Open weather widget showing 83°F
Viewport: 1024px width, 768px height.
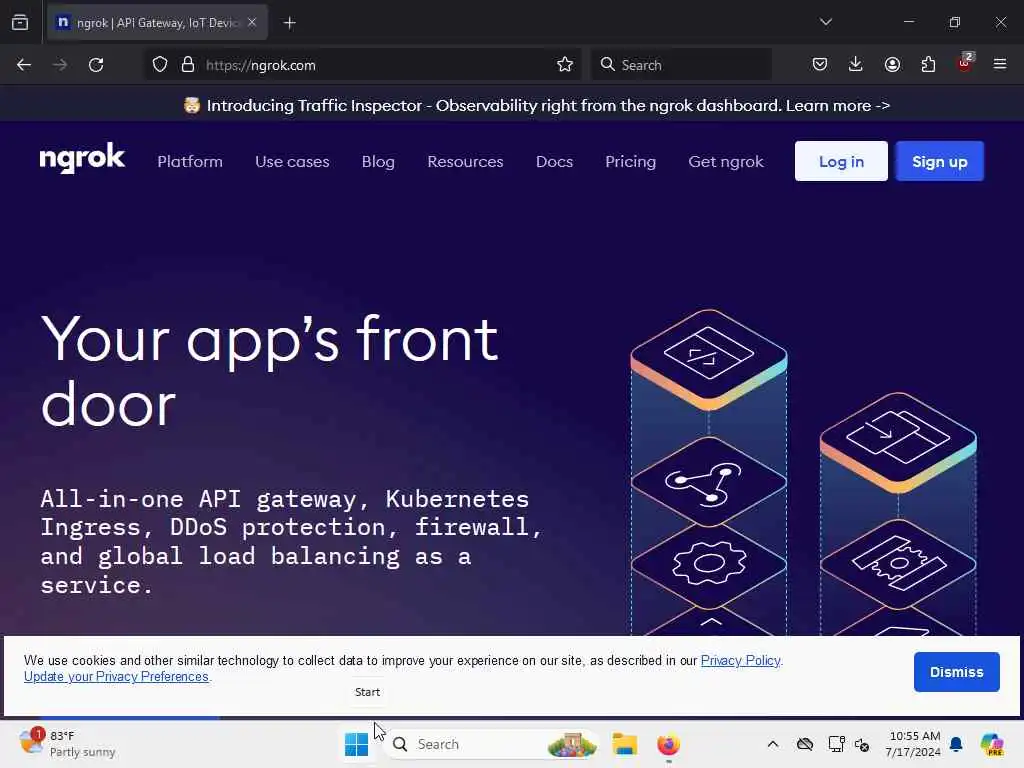coord(67,744)
